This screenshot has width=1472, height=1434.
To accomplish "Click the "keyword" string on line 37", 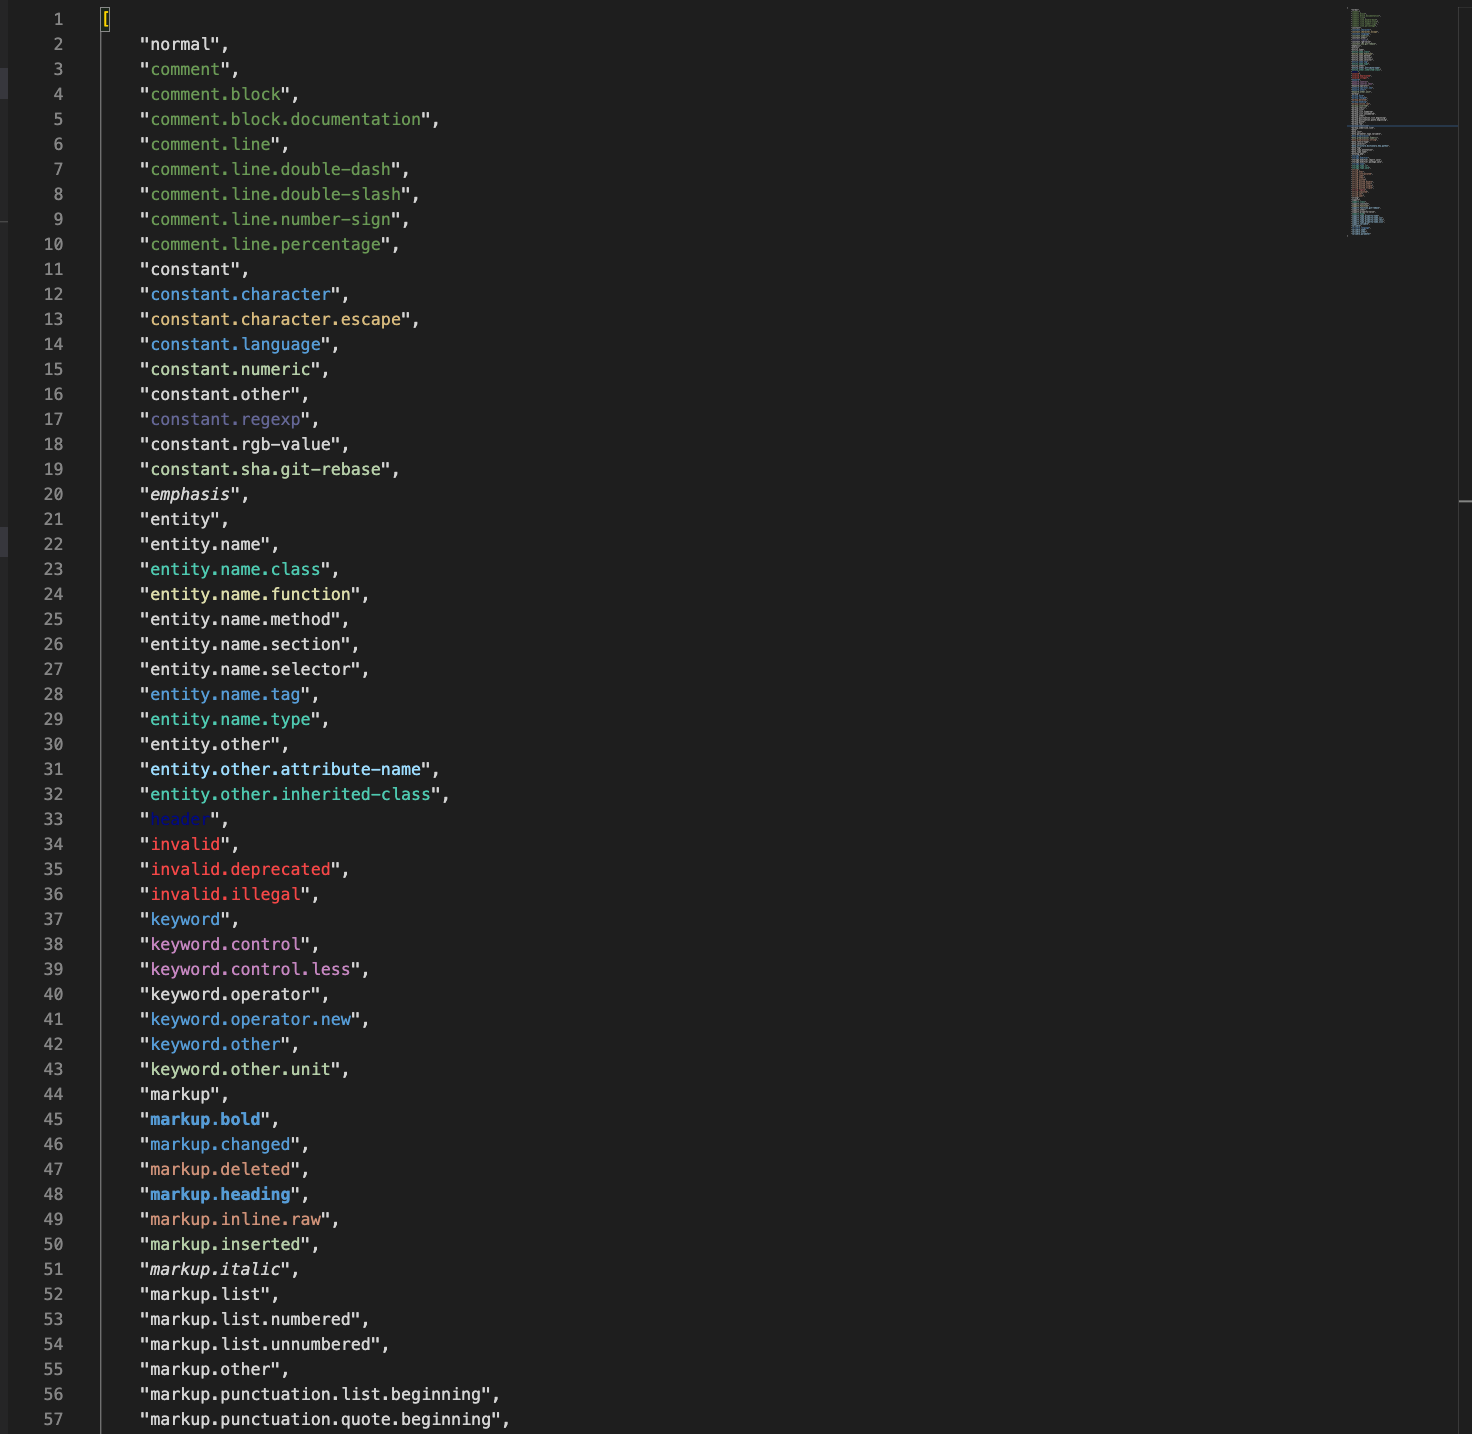I will 185,919.
